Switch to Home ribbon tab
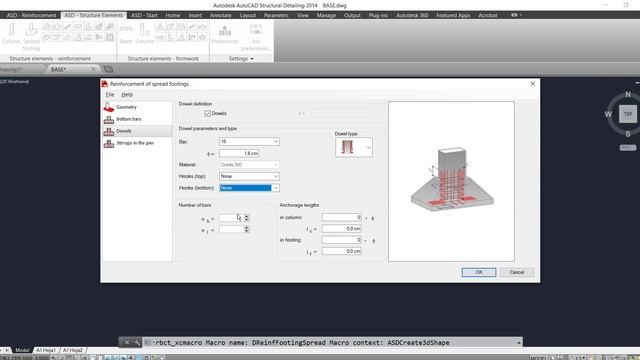The image size is (640, 360). click(173, 15)
